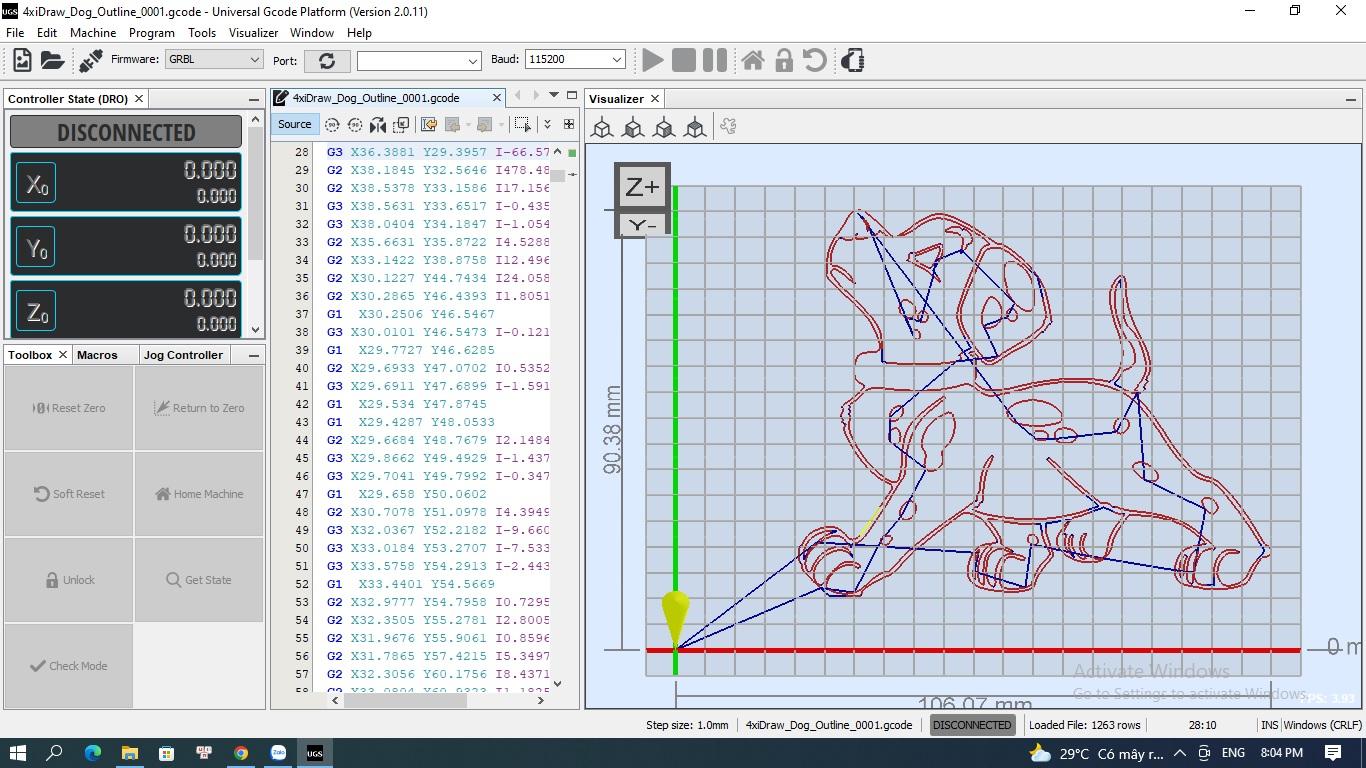Close the 4xiDraw_Dog_Outline_0001.gcode editor tab
Image resolution: width=1366 pixels, height=768 pixels.
[x=496, y=98]
